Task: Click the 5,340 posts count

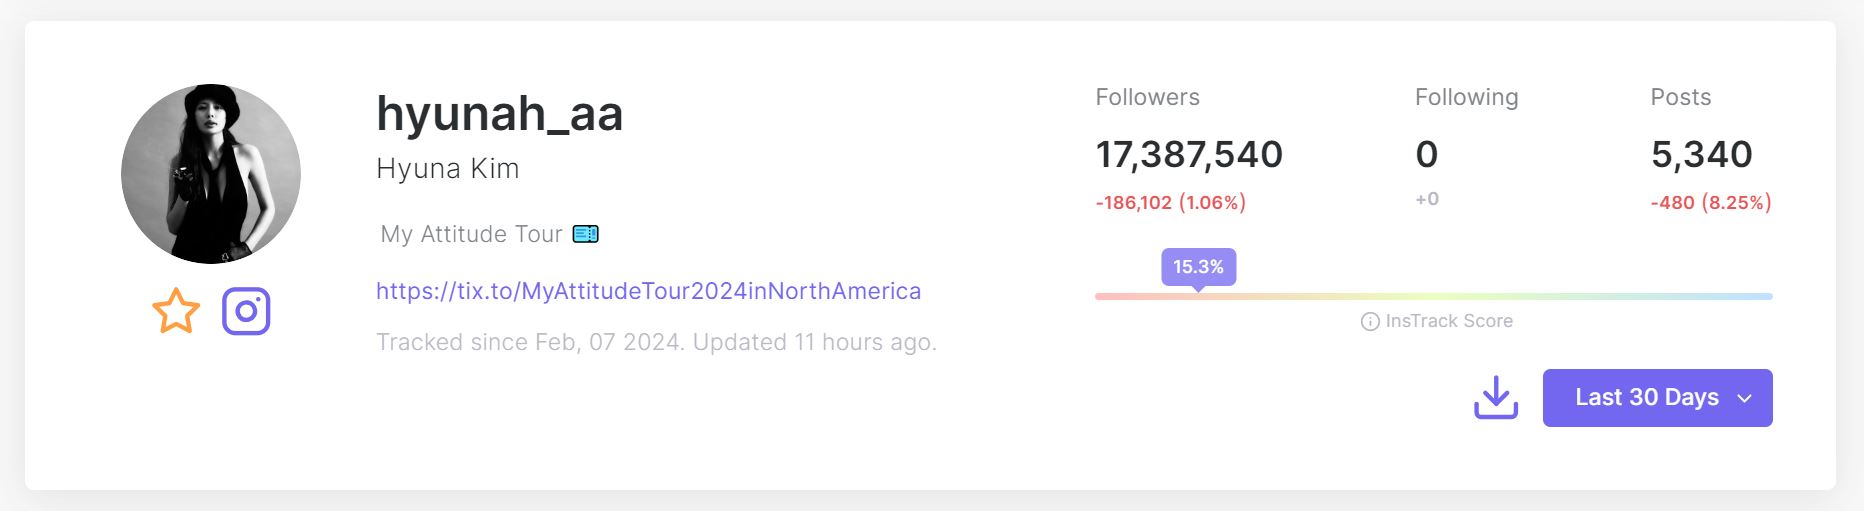Action: [1701, 155]
